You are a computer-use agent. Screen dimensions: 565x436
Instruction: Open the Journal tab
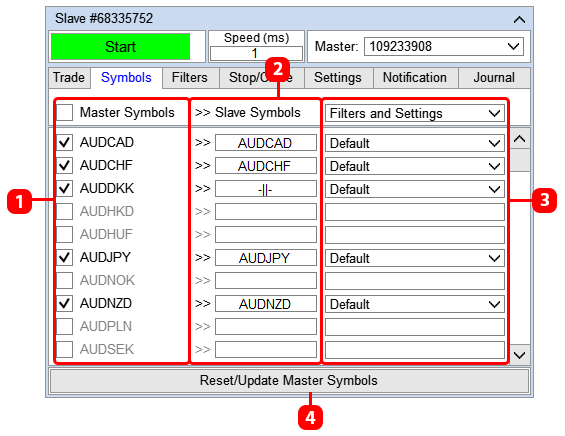[x=494, y=78]
